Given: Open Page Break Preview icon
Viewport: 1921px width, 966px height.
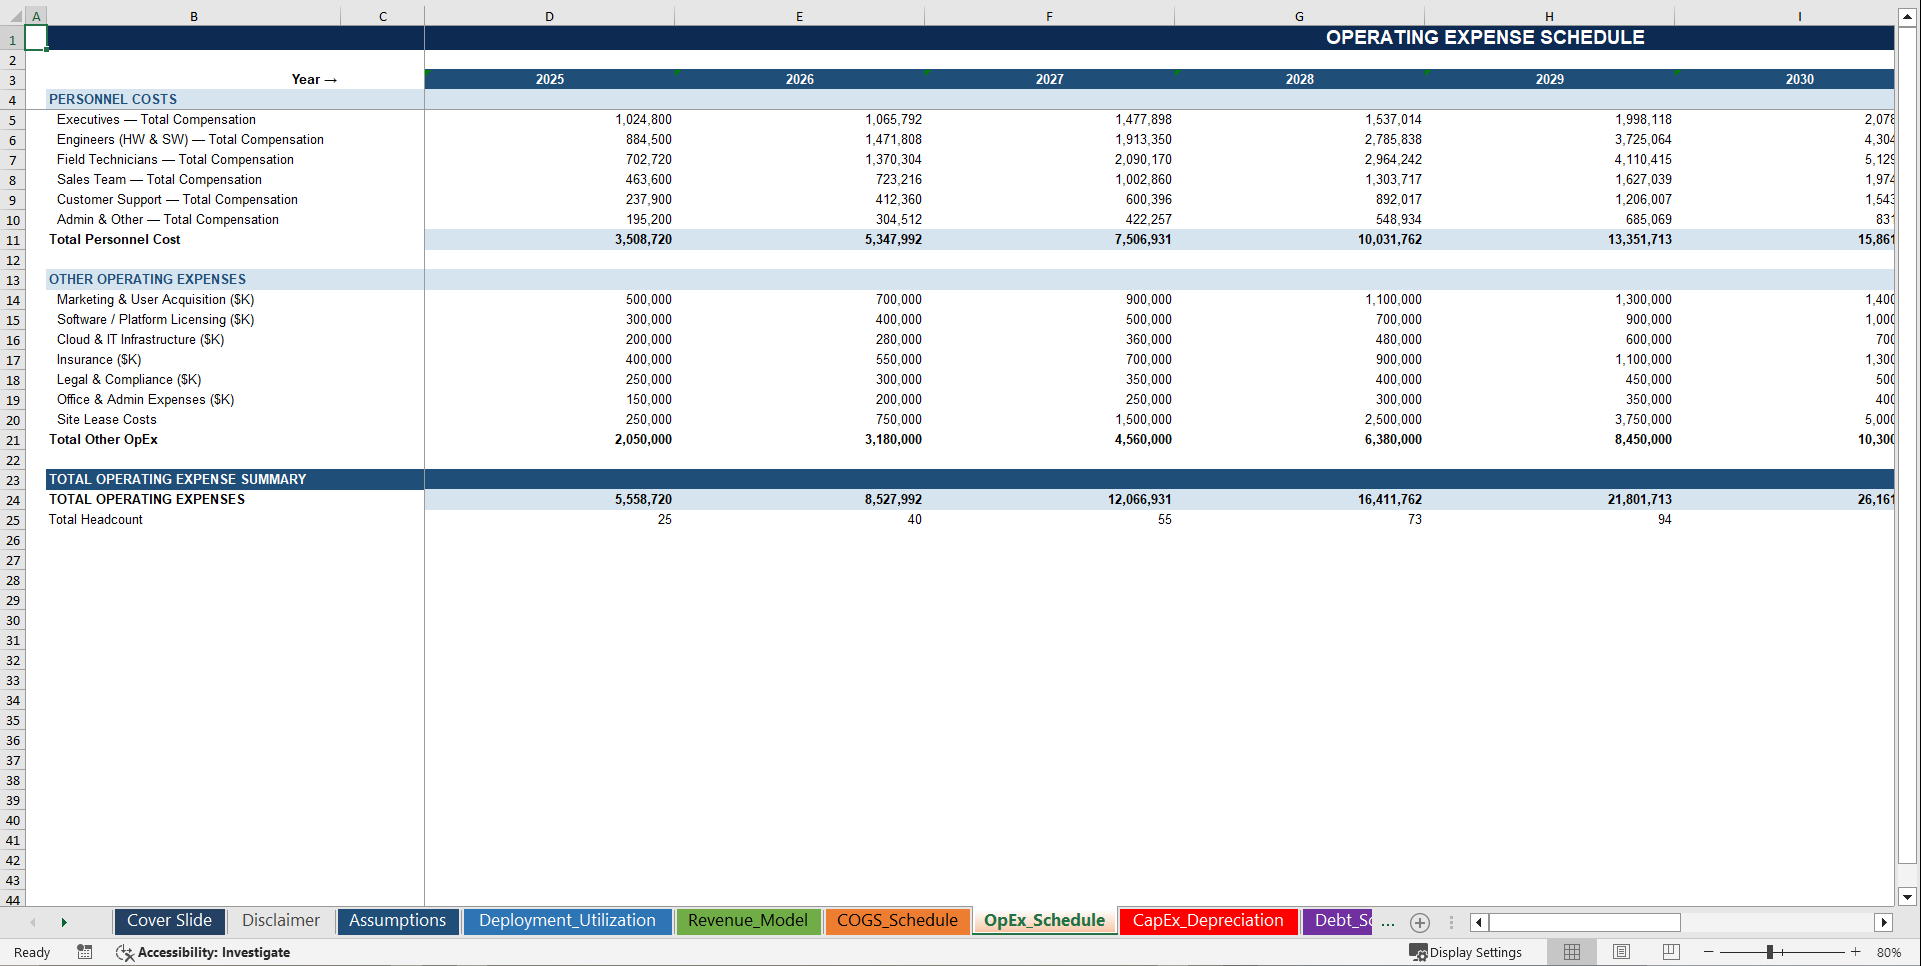Looking at the screenshot, I should click(1670, 952).
